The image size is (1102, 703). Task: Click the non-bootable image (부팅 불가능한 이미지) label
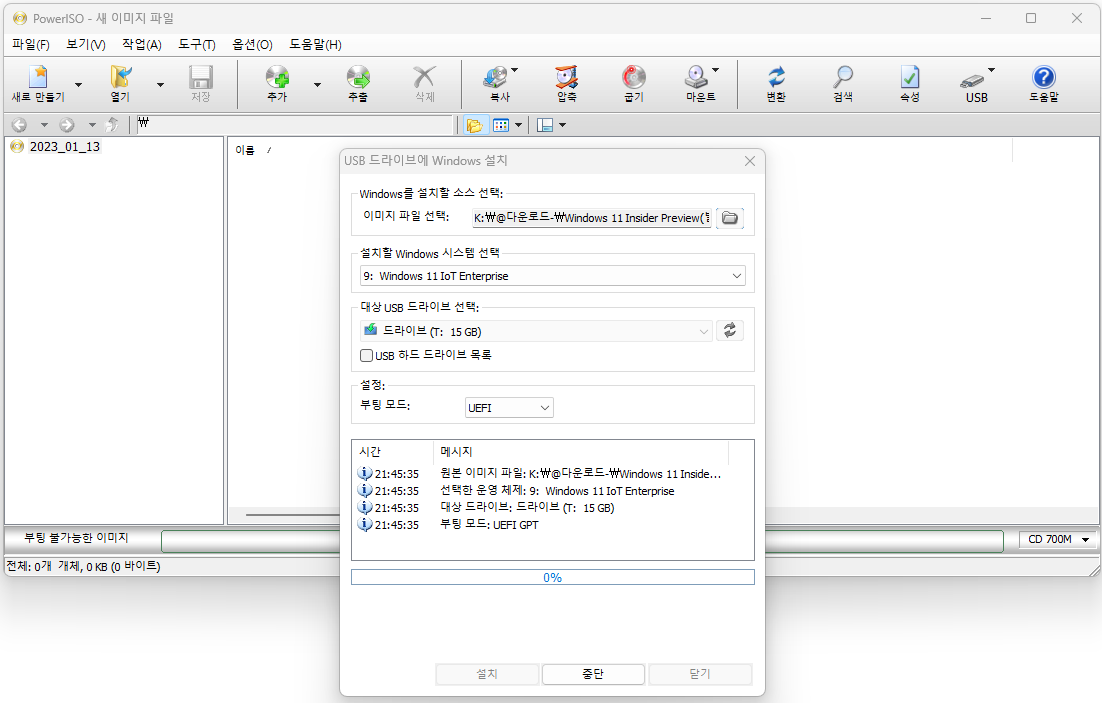tap(76, 538)
